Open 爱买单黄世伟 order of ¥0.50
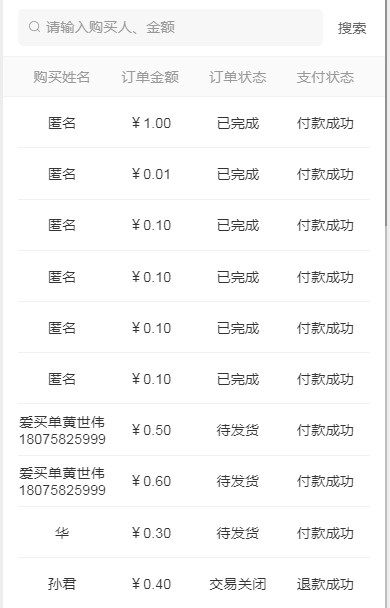 [x=194, y=430]
